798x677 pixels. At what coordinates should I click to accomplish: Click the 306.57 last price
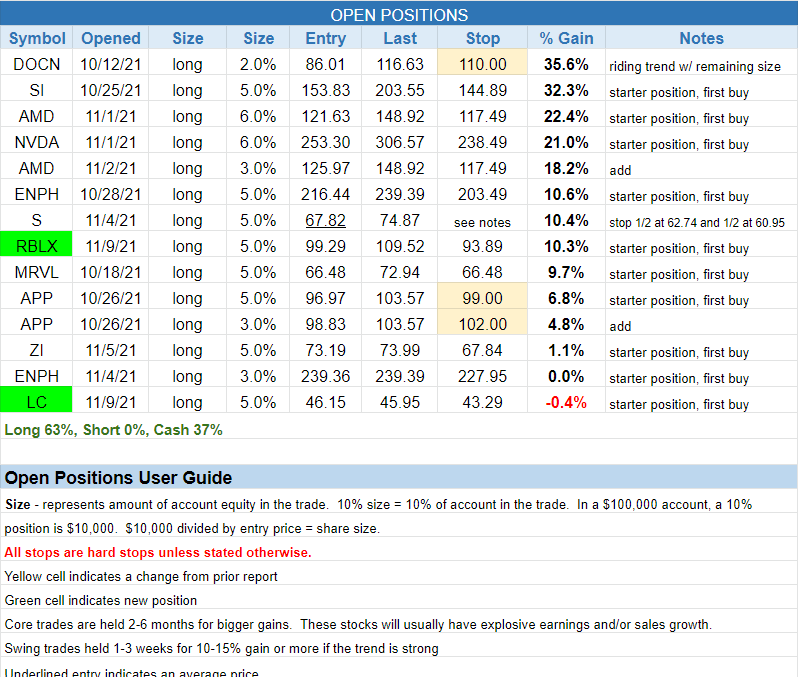pyautogui.click(x=400, y=142)
